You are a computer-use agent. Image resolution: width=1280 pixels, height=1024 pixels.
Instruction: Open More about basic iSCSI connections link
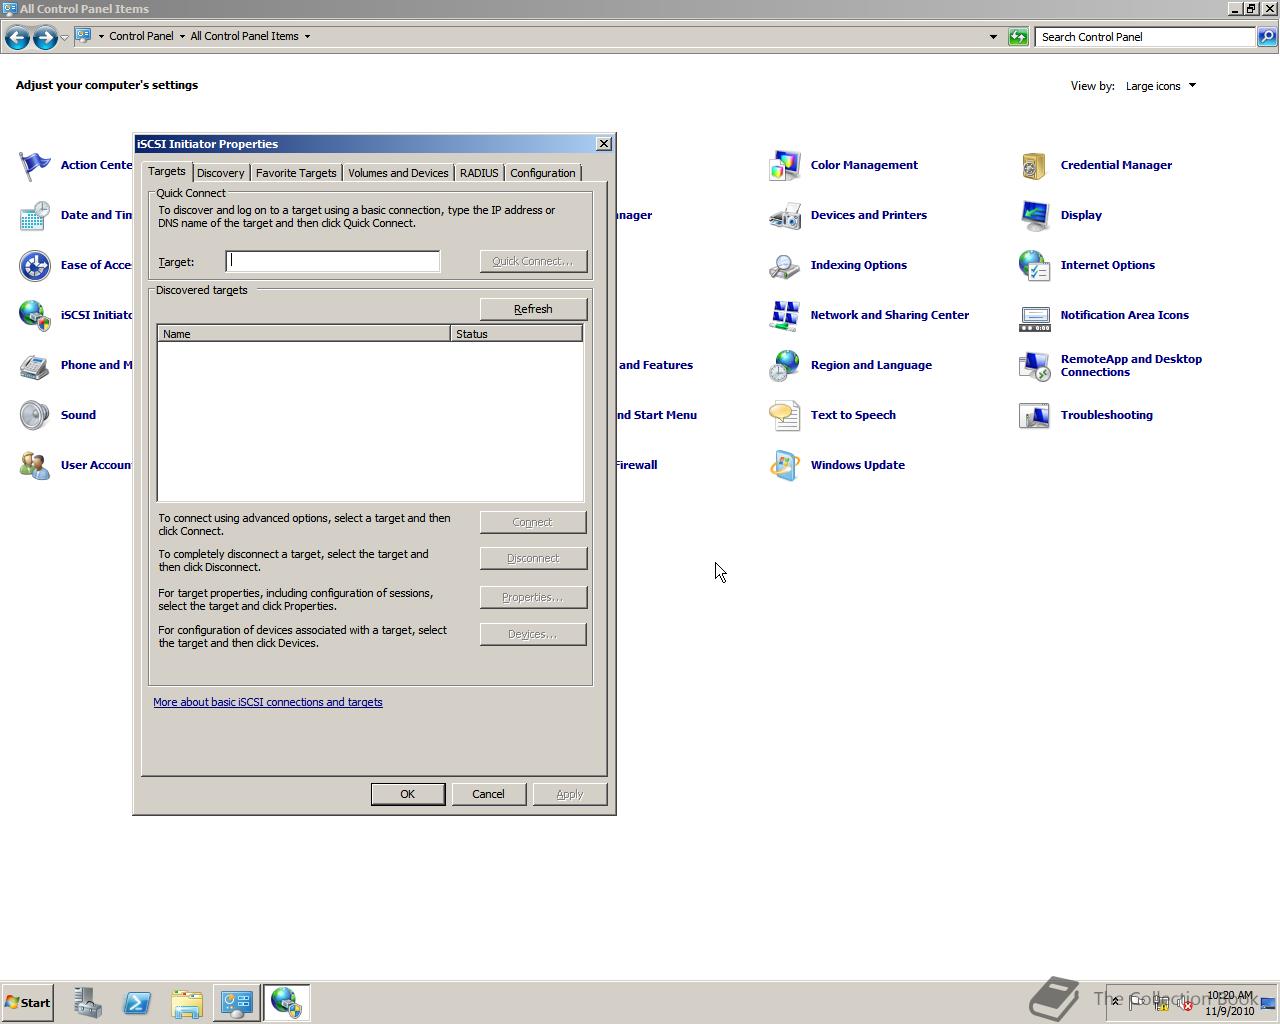click(268, 702)
